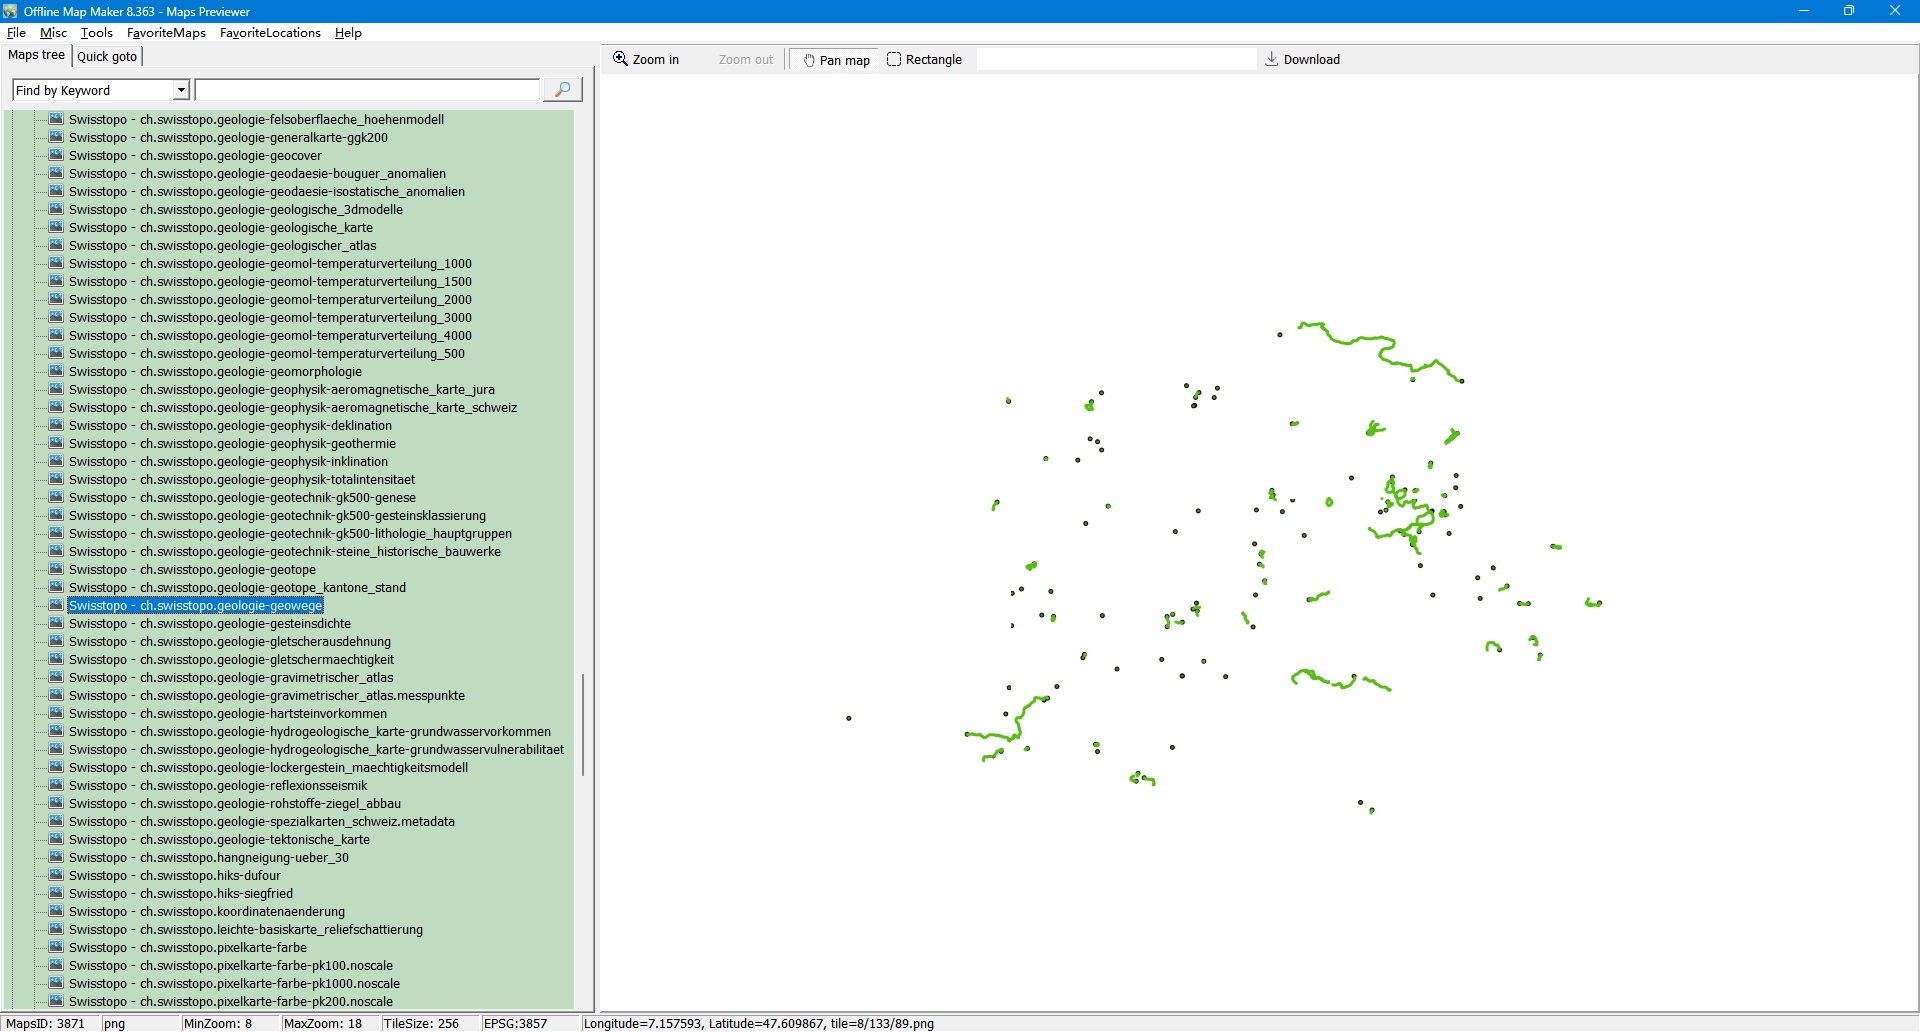Click into the keyword search field
The image size is (1920, 1032).
[367, 90]
